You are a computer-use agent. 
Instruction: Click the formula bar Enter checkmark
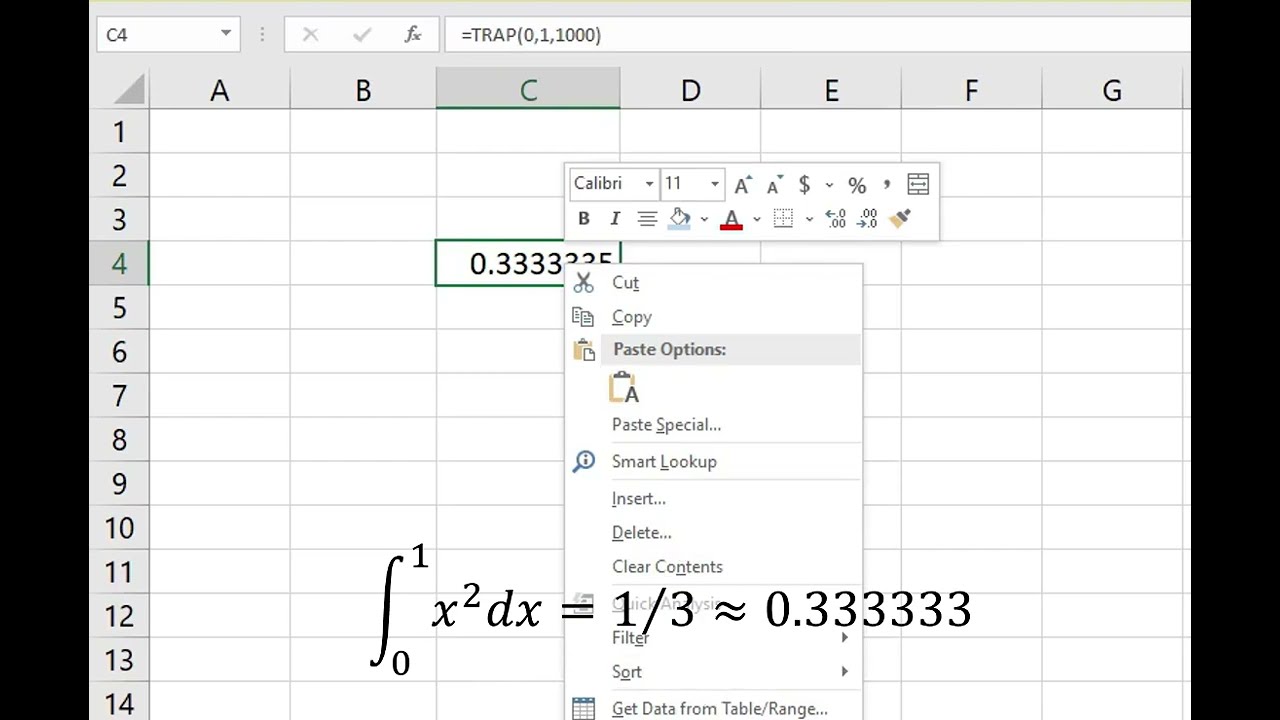coord(362,35)
